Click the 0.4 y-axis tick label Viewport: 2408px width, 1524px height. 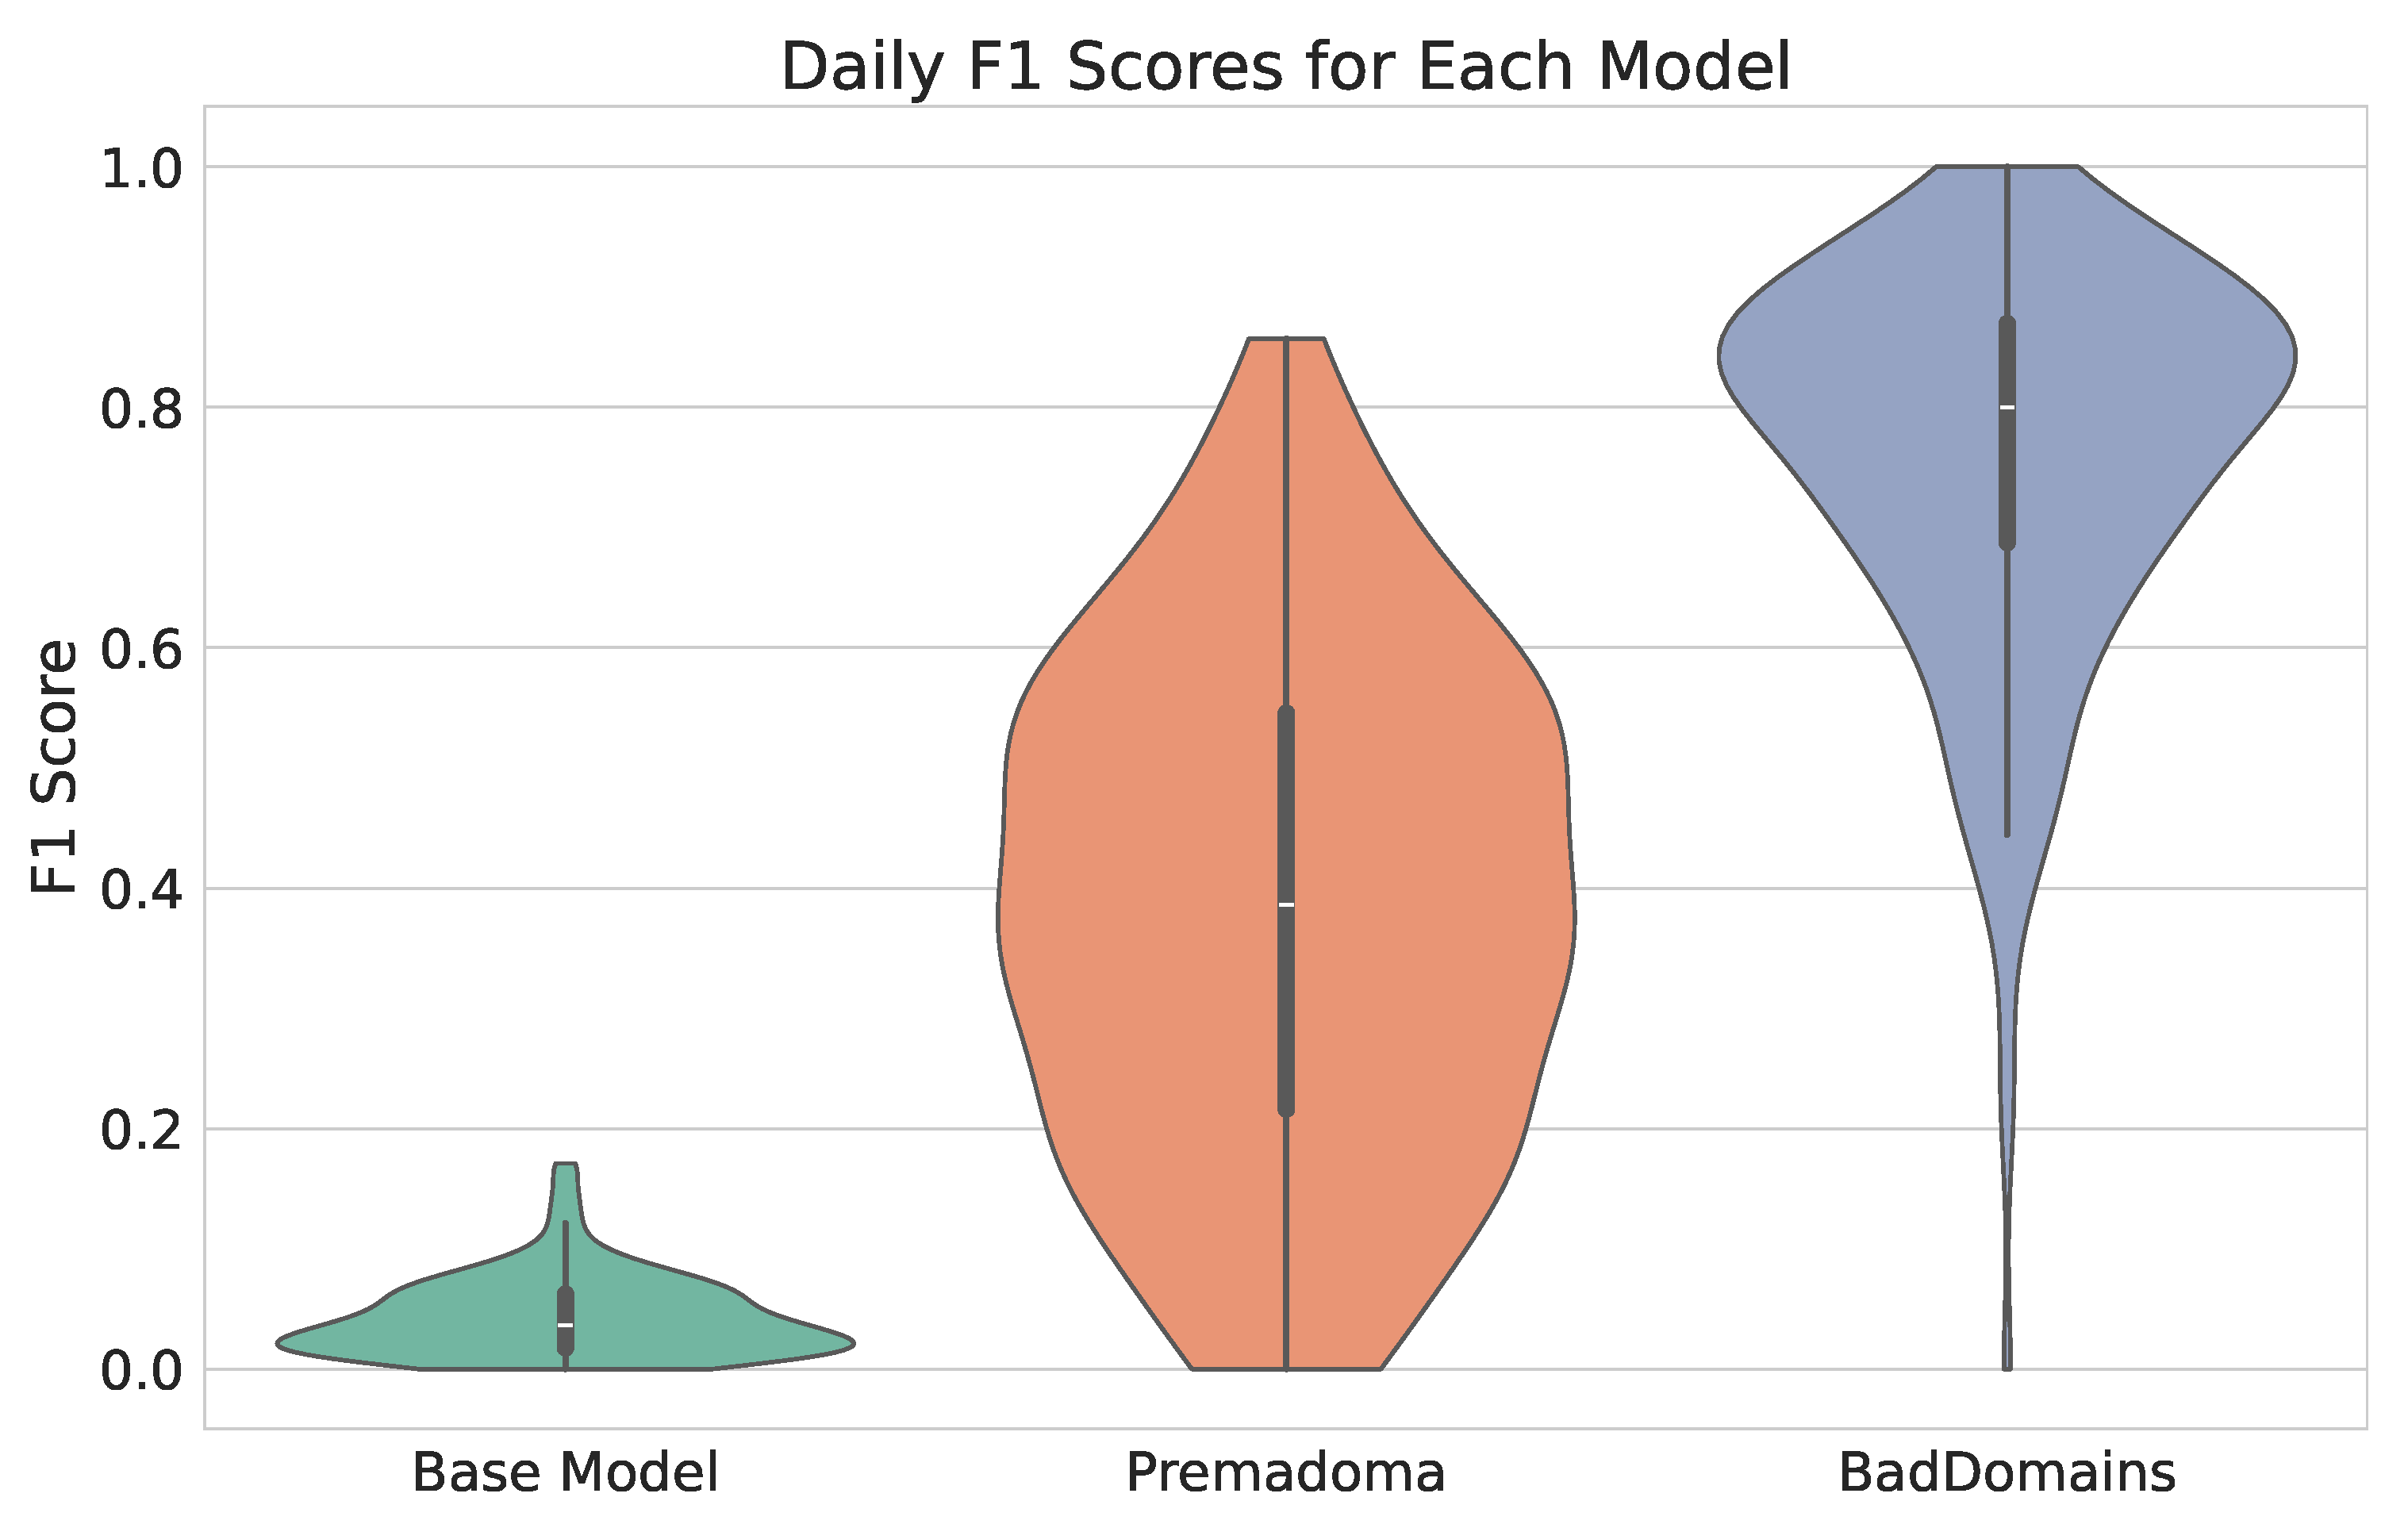coord(142,891)
